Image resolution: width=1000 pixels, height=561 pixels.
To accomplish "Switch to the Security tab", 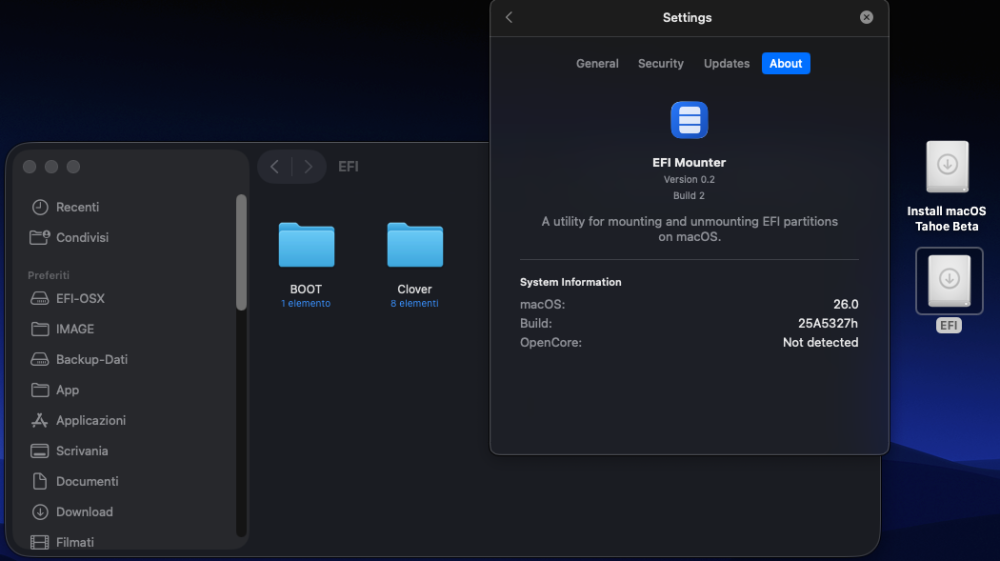I will point(661,63).
